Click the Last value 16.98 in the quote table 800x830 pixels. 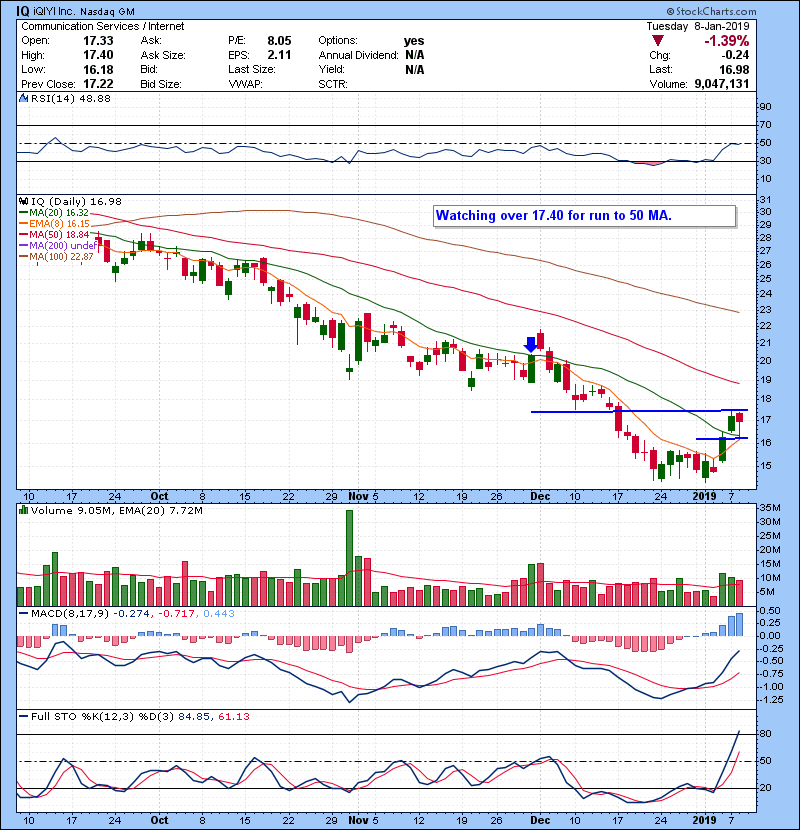point(734,69)
